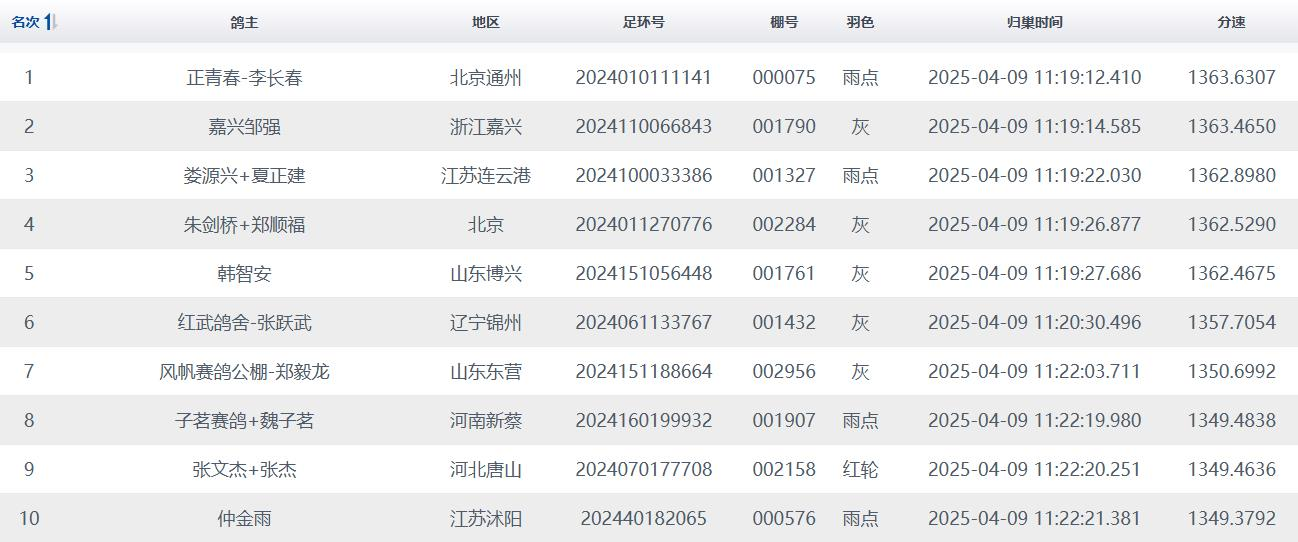This screenshot has height=542, width=1298.
Task: Open 红武鸽舍-张跃武 entry
Action: pos(244,322)
